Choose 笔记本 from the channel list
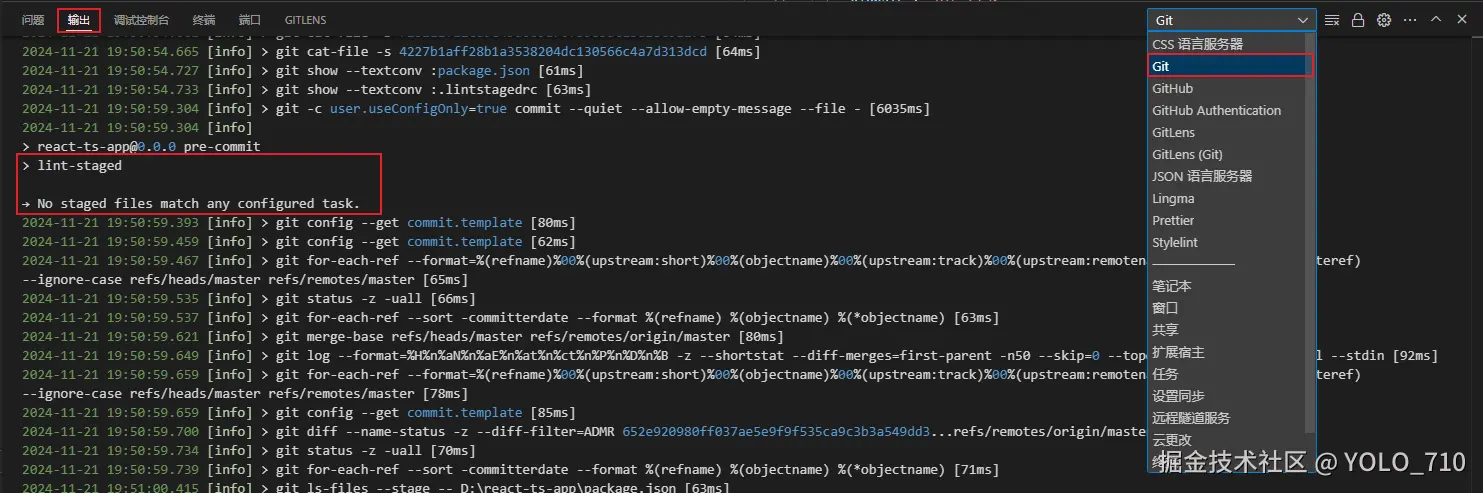 (x=1232, y=286)
